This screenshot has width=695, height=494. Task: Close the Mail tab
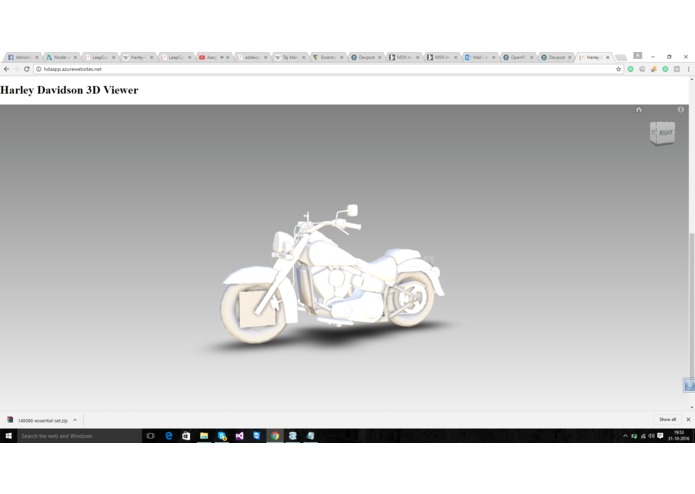click(493, 58)
